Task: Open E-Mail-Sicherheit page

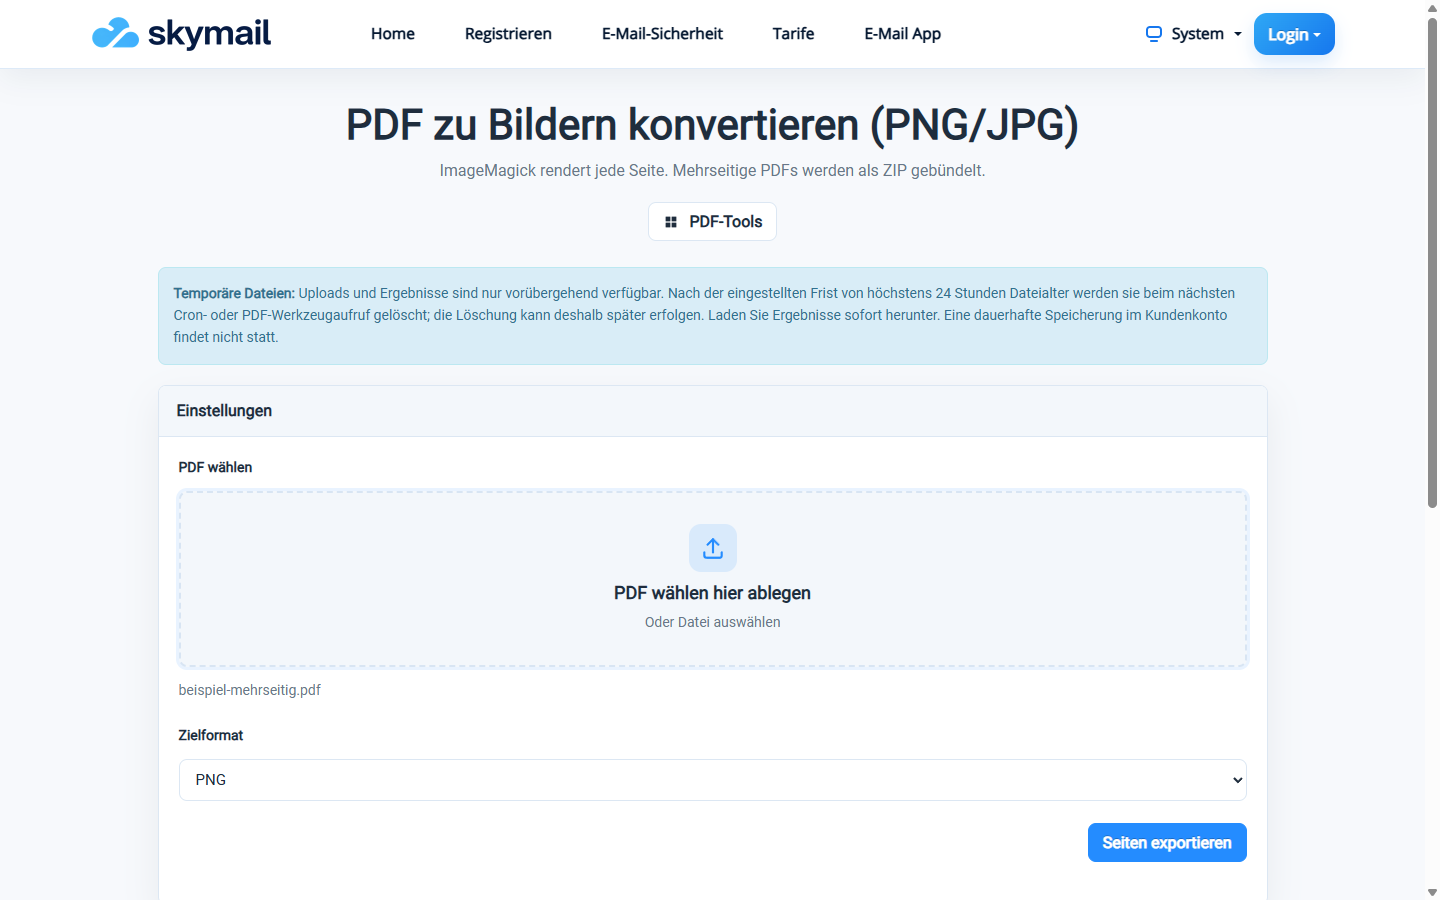Action: click(x=662, y=34)
